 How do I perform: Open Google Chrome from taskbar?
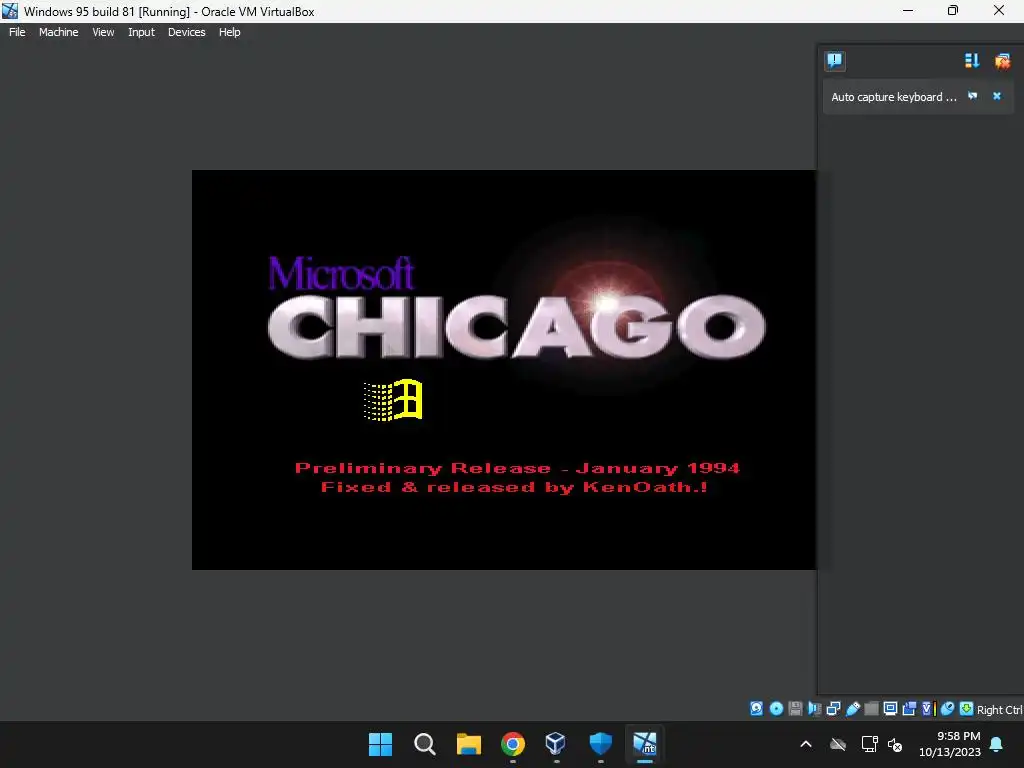[513, 744]
